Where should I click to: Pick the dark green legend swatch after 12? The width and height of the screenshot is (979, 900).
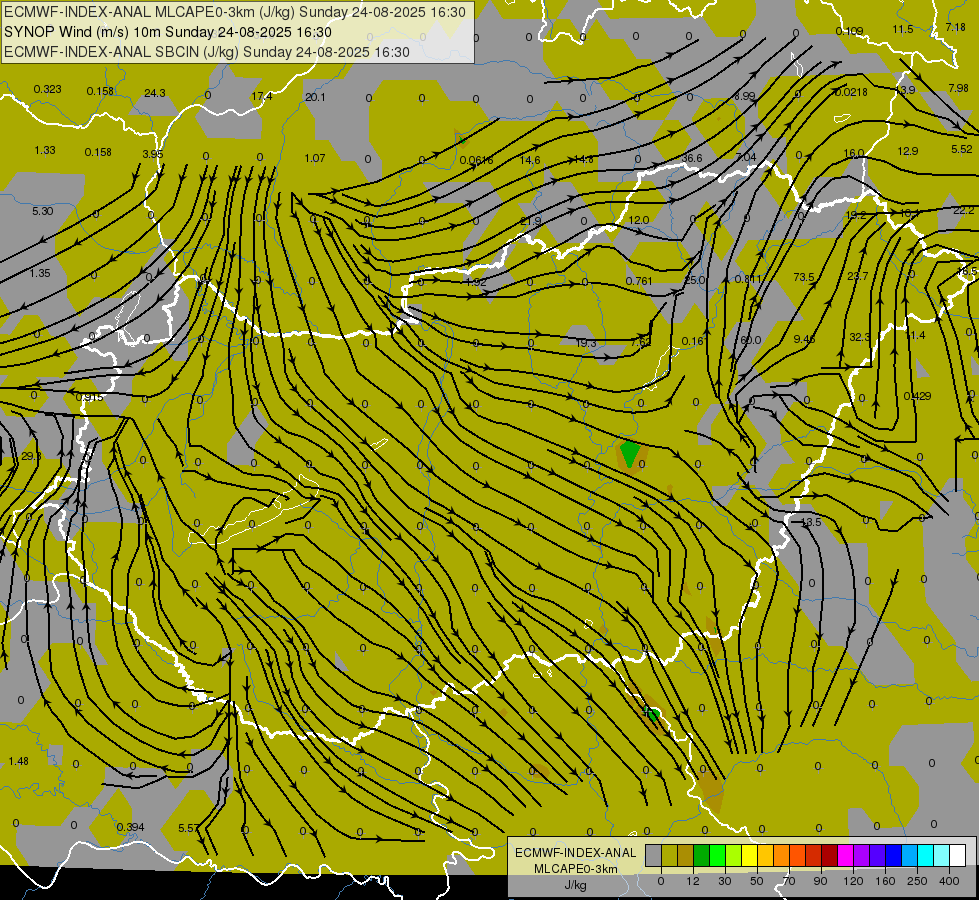point(702,855)
